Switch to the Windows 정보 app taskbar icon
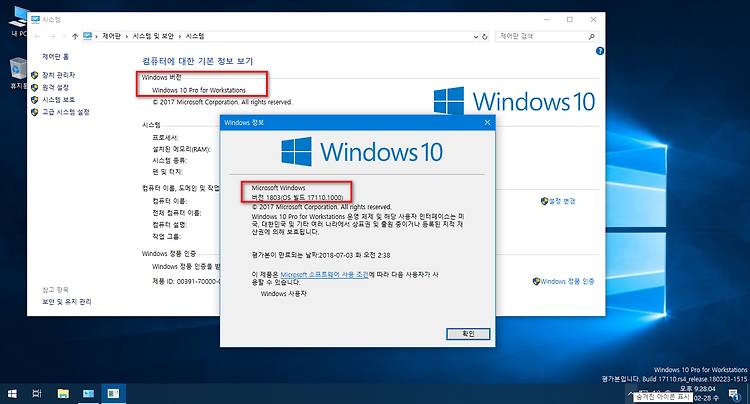The width and height of the screenshot is (750, 404). 113,393
